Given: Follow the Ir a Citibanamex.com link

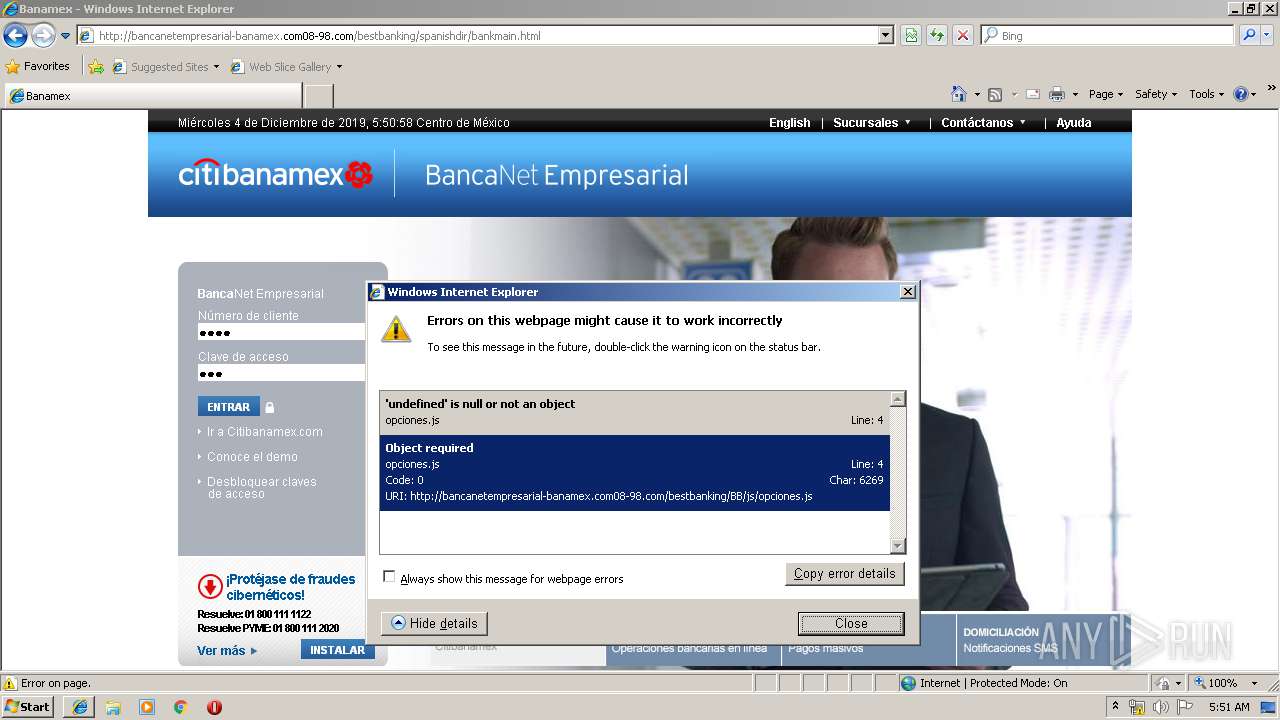Looking at the screenshot, I should point(264,432).
